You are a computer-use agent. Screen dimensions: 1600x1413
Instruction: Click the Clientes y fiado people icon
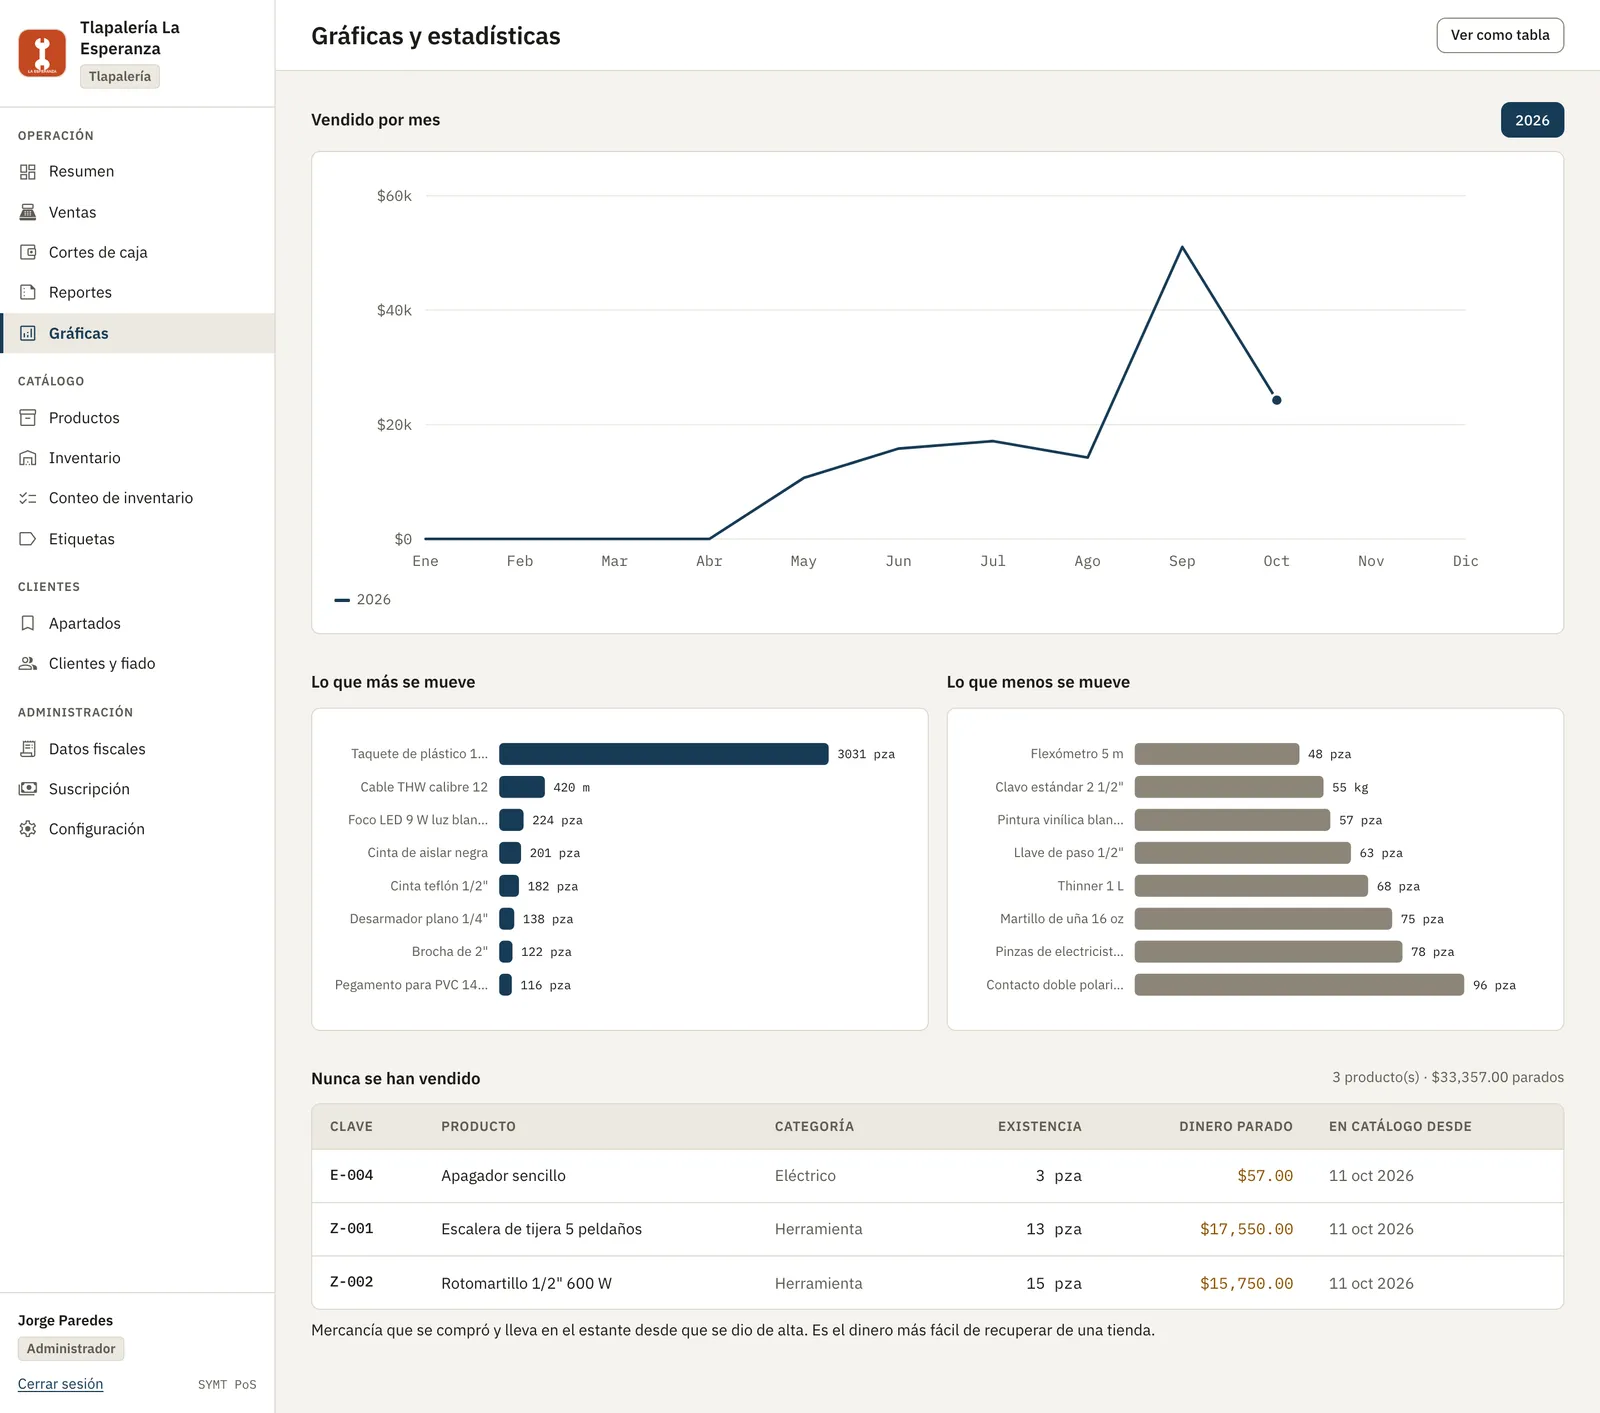(x=28, y=663)
